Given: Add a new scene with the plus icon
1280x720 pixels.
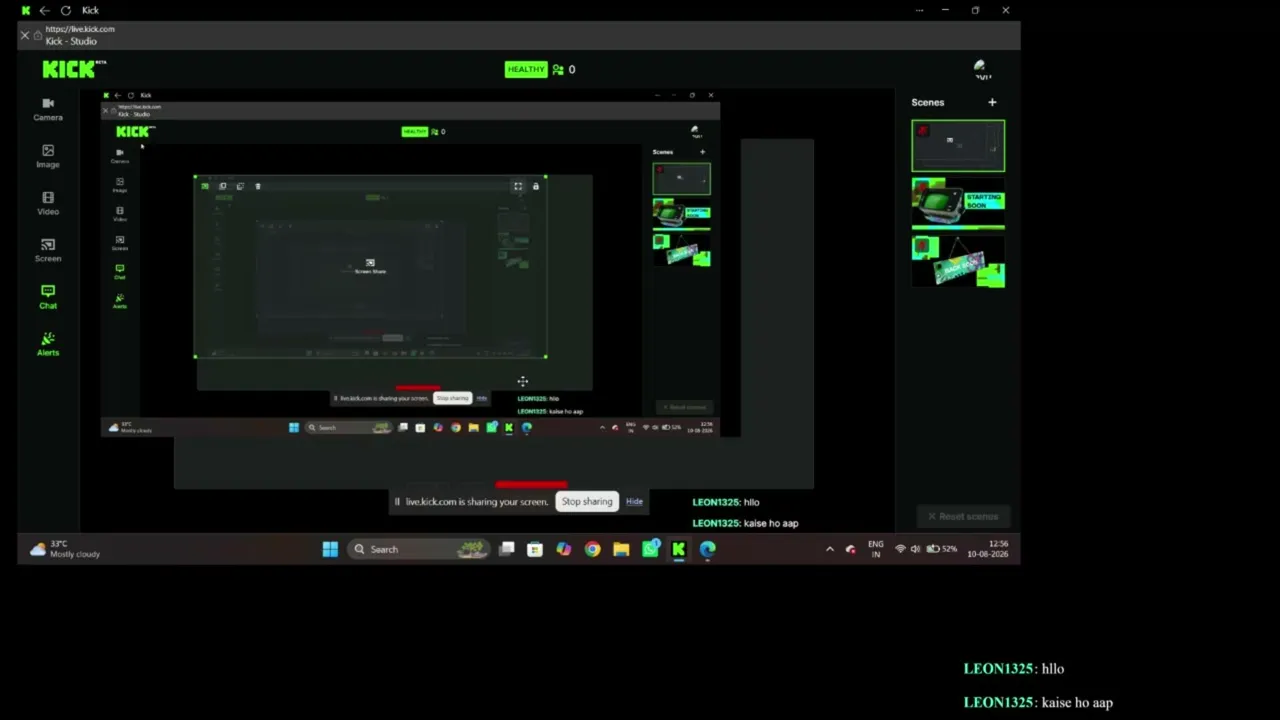Looking at the screenshot, I should [992, 102].
